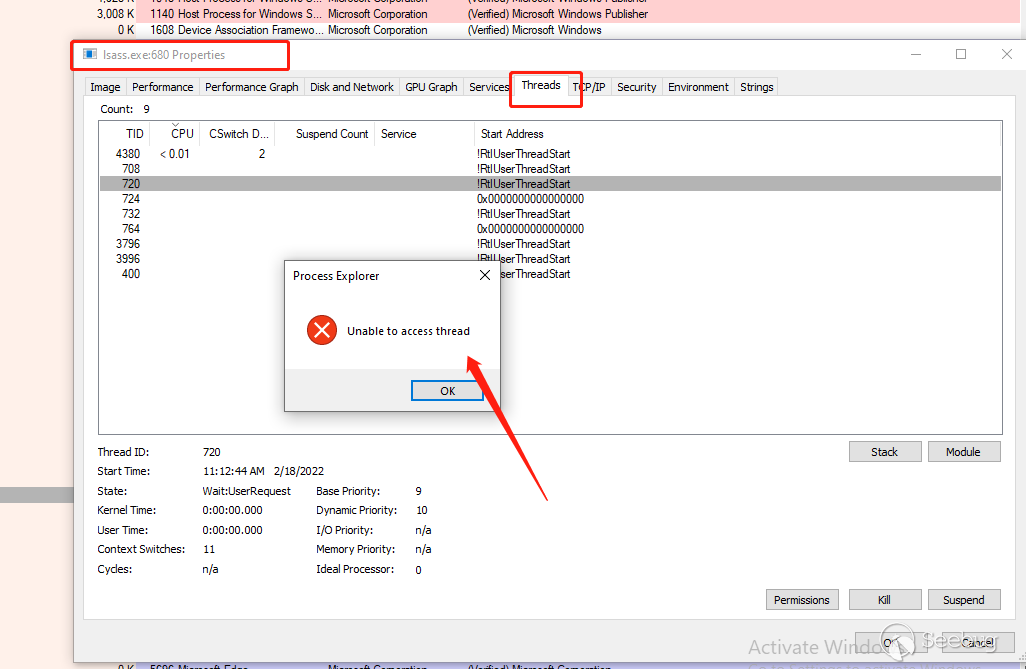The image size is (1026, 669).
Task: Close the Process Explorer error dialog
Action: click(485, 276)
